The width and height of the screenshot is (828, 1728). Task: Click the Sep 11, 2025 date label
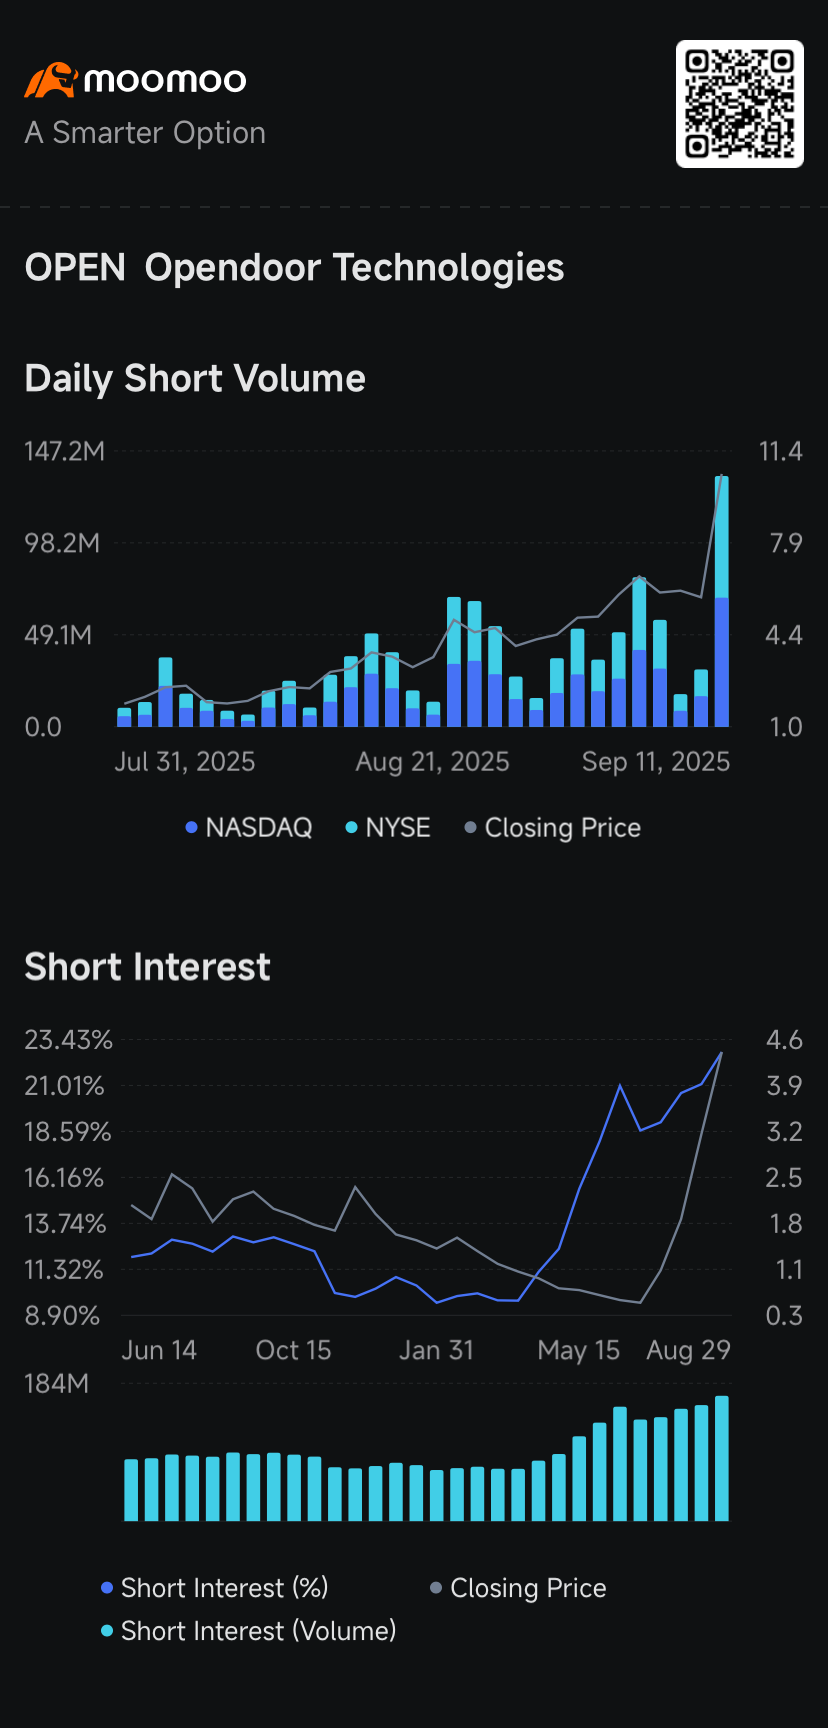click(656, 762)
